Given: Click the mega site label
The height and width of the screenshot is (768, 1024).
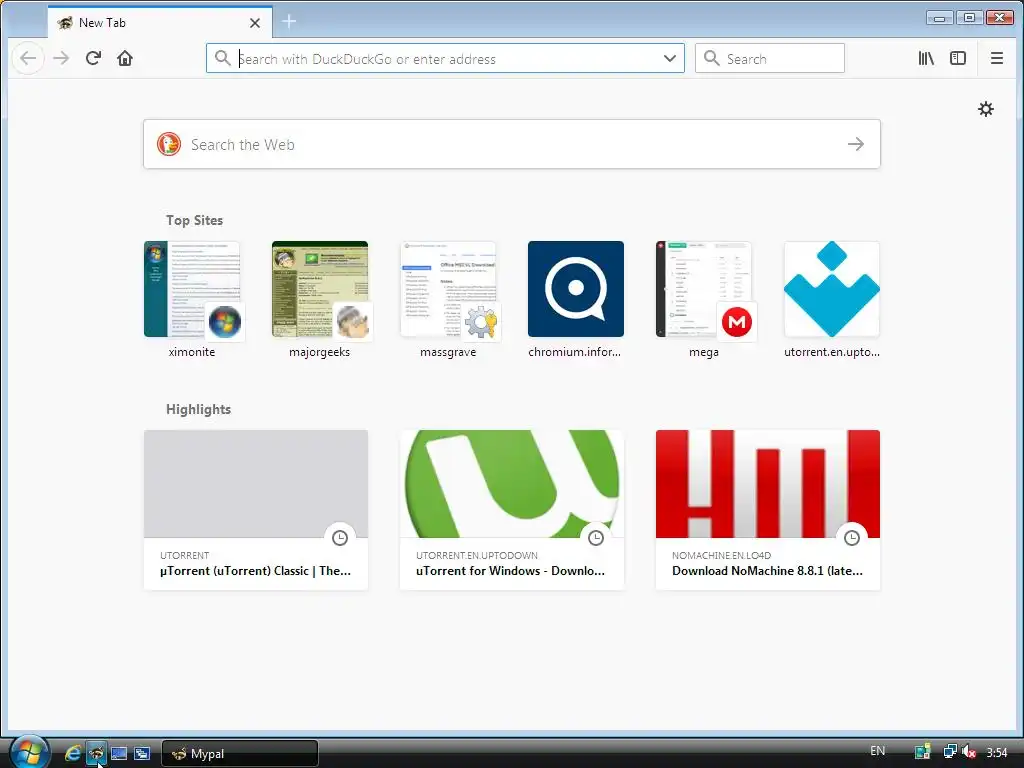Looking at the screenshot, I should (x=704, y=352).
